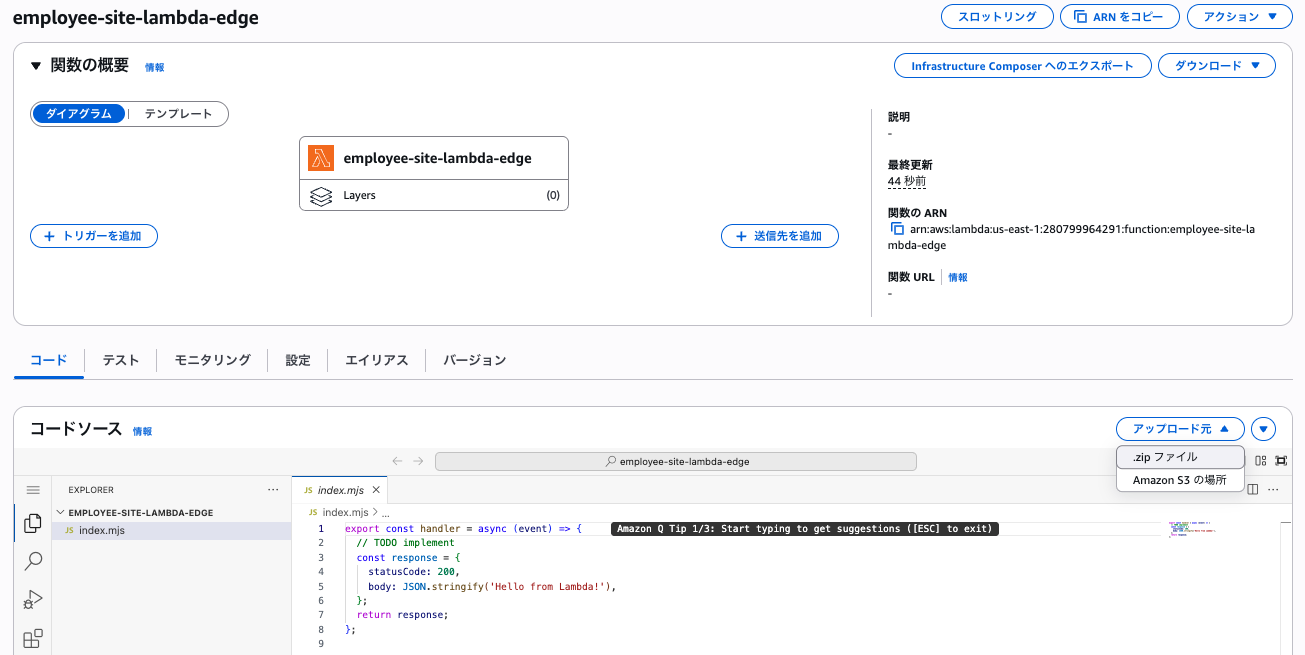1305x655 pixels.
Task: Click line number 9 in the gutter
Action: (321, 644)
